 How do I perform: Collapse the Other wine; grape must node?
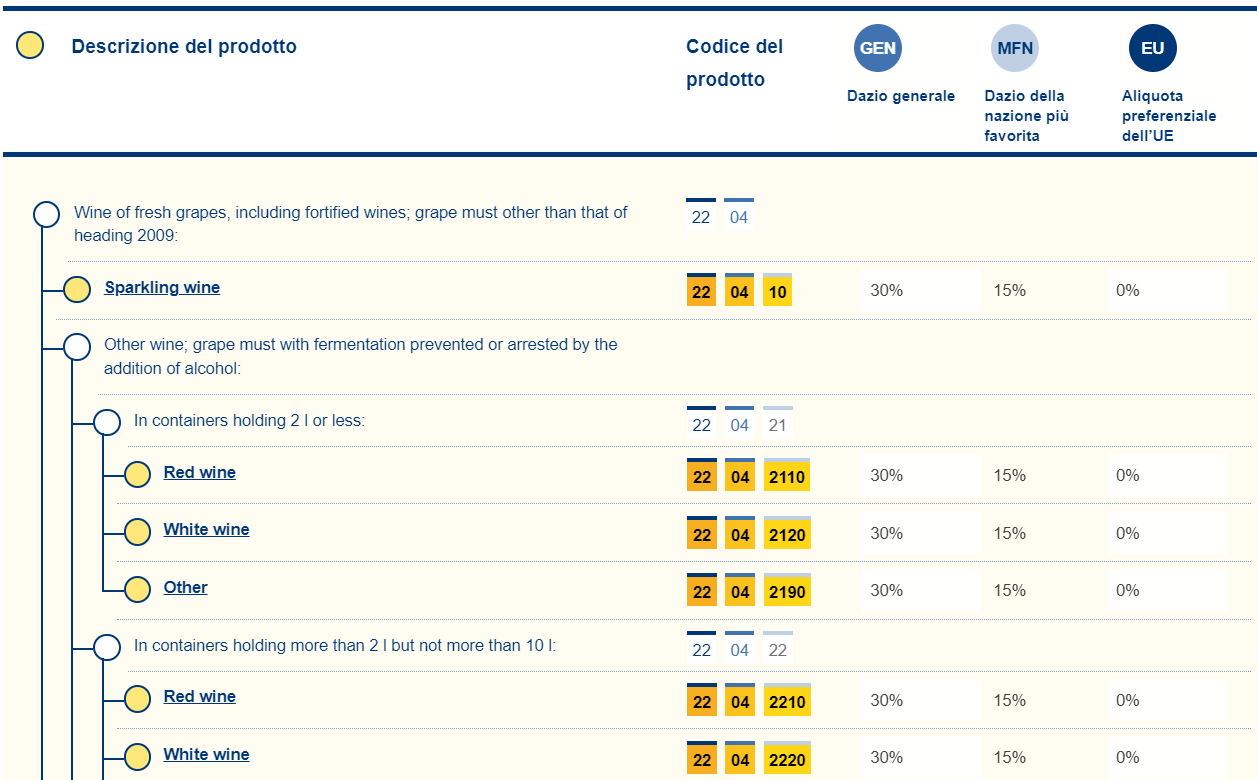(x=77, y=347)
